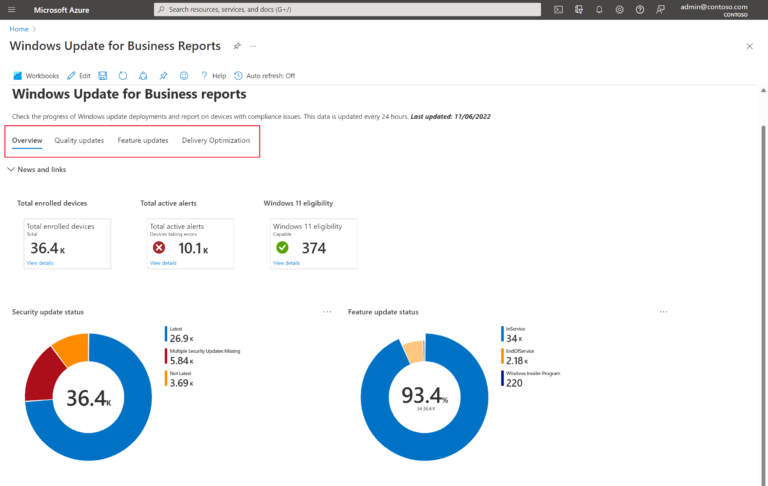Click the share workbook icon in toolbar

coord(143,75)
